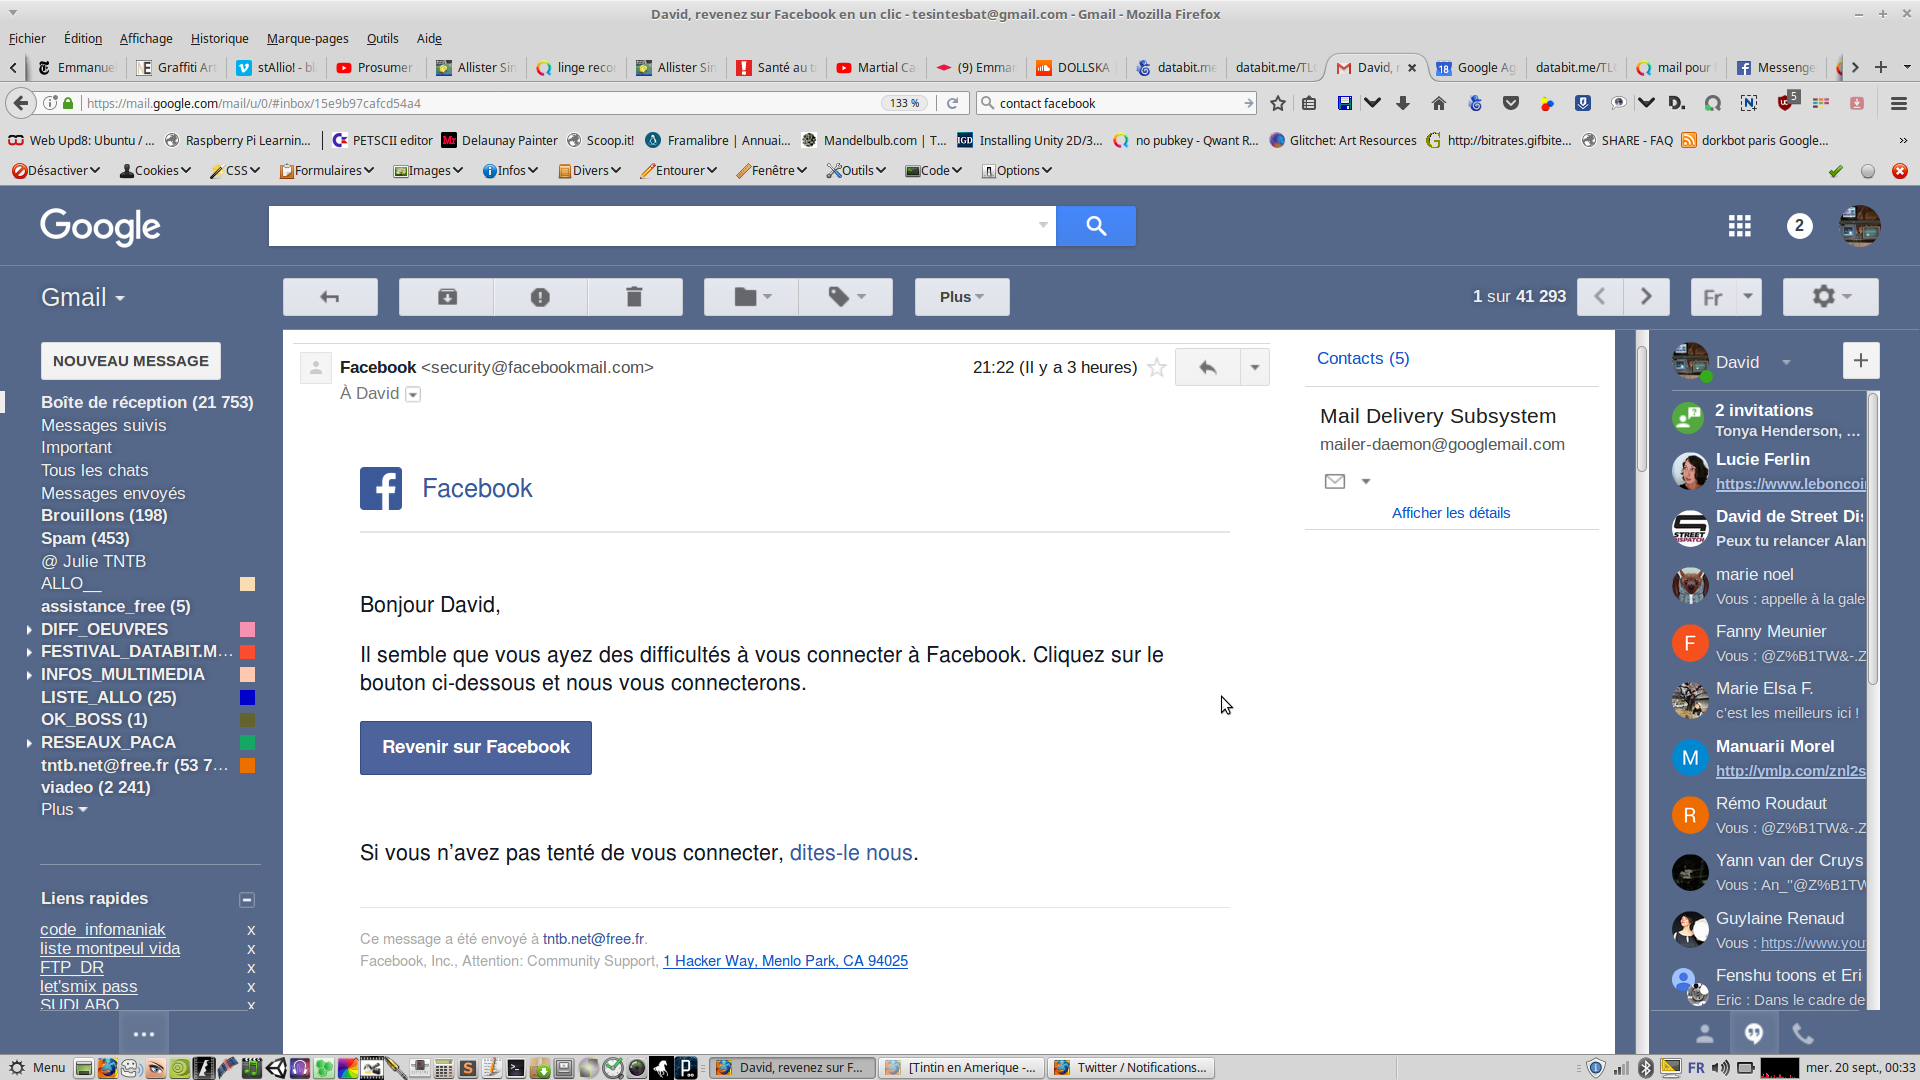Open the Hangouts phone calls icon

[x=1802, y=1033]
